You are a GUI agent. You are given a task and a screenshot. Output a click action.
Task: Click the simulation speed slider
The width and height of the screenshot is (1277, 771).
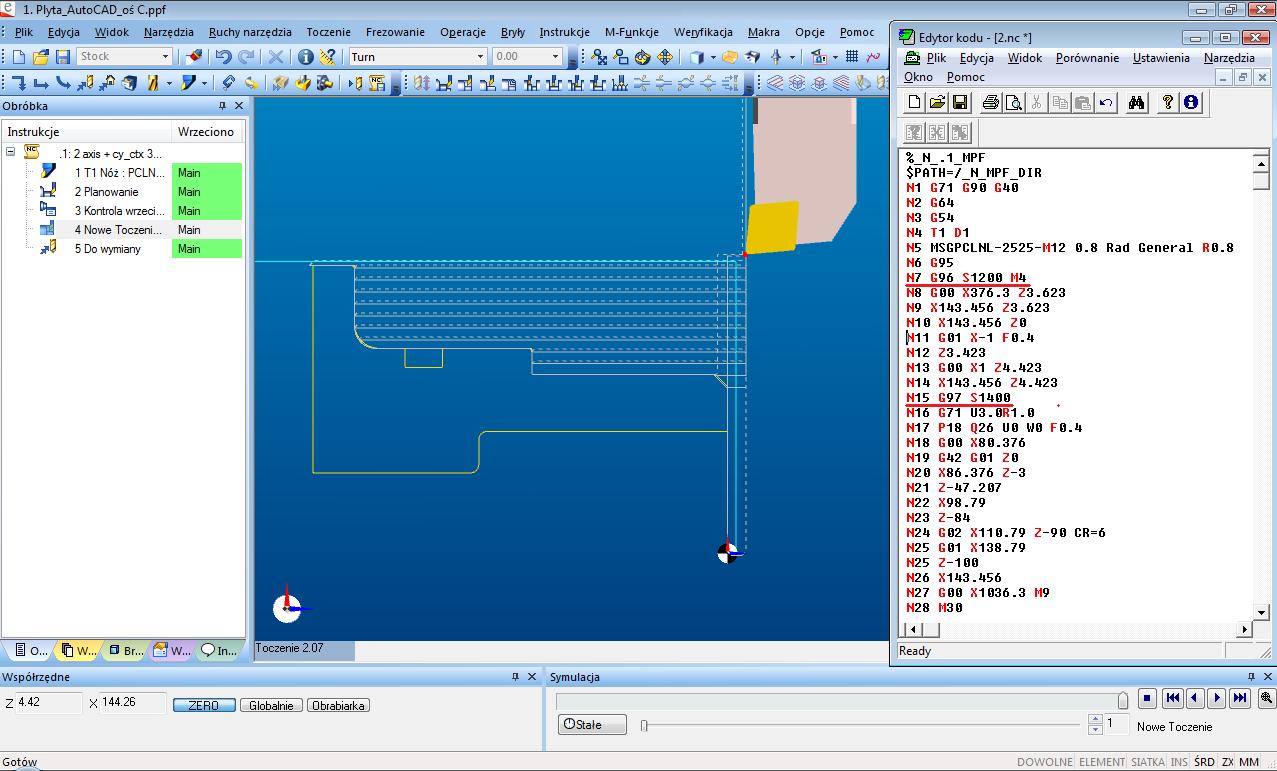coord(644,725)
